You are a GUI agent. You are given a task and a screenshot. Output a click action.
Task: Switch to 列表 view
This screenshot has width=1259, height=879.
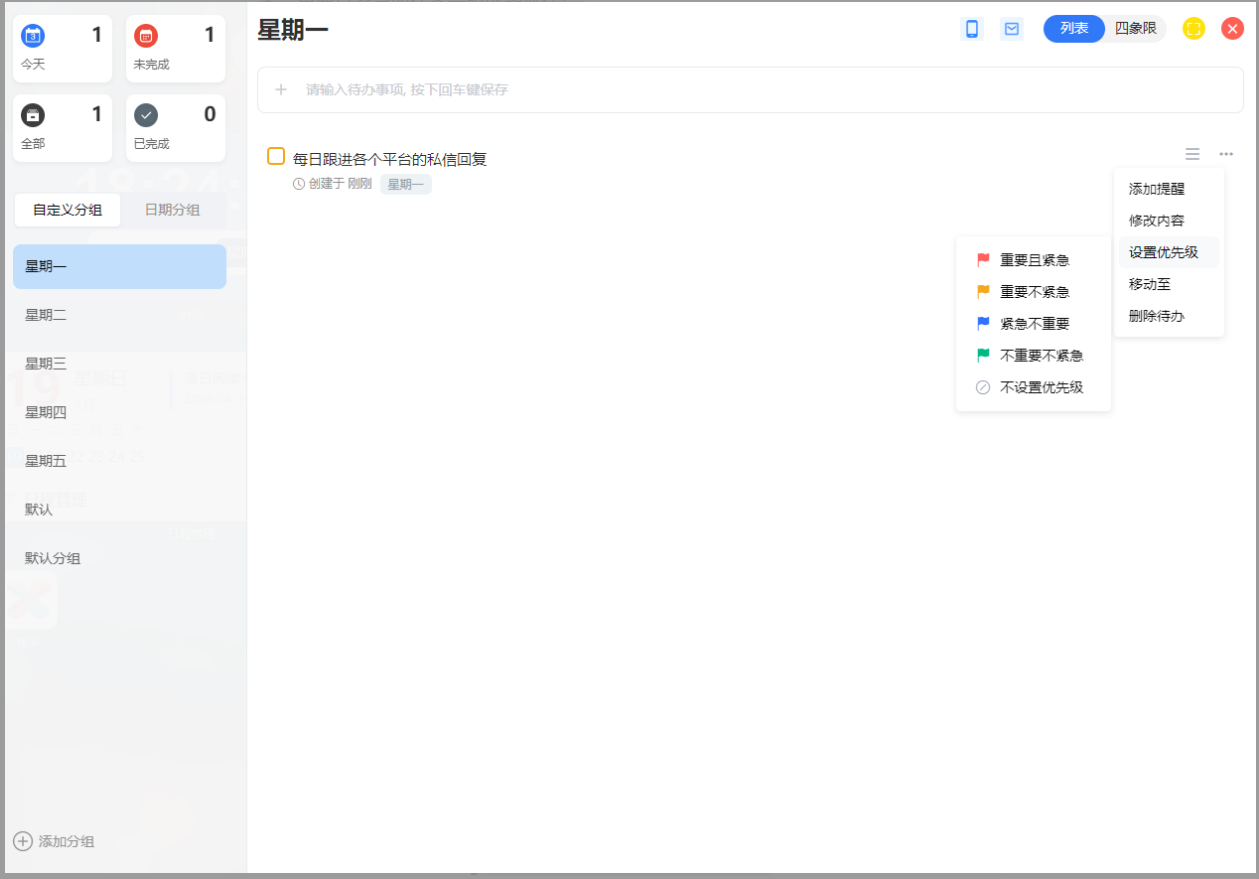tap(1074, 29)
